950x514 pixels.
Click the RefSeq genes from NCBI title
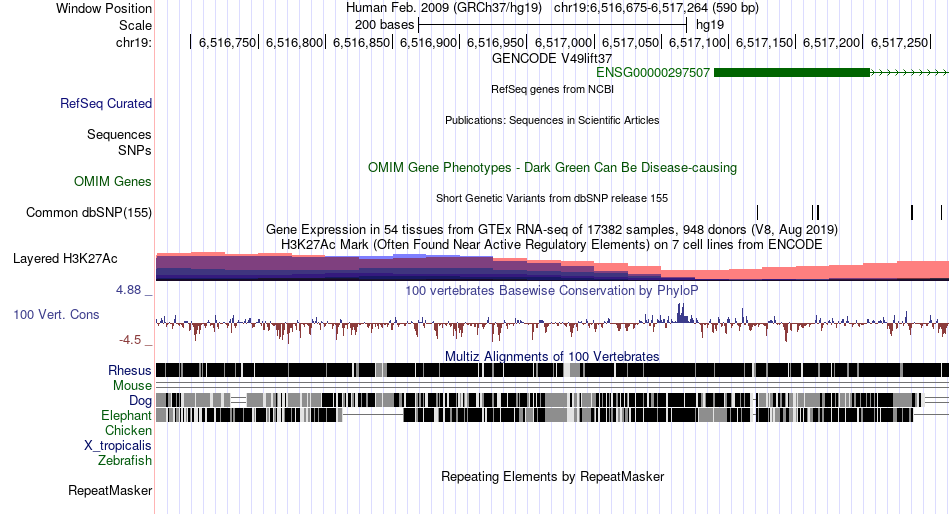552,89
